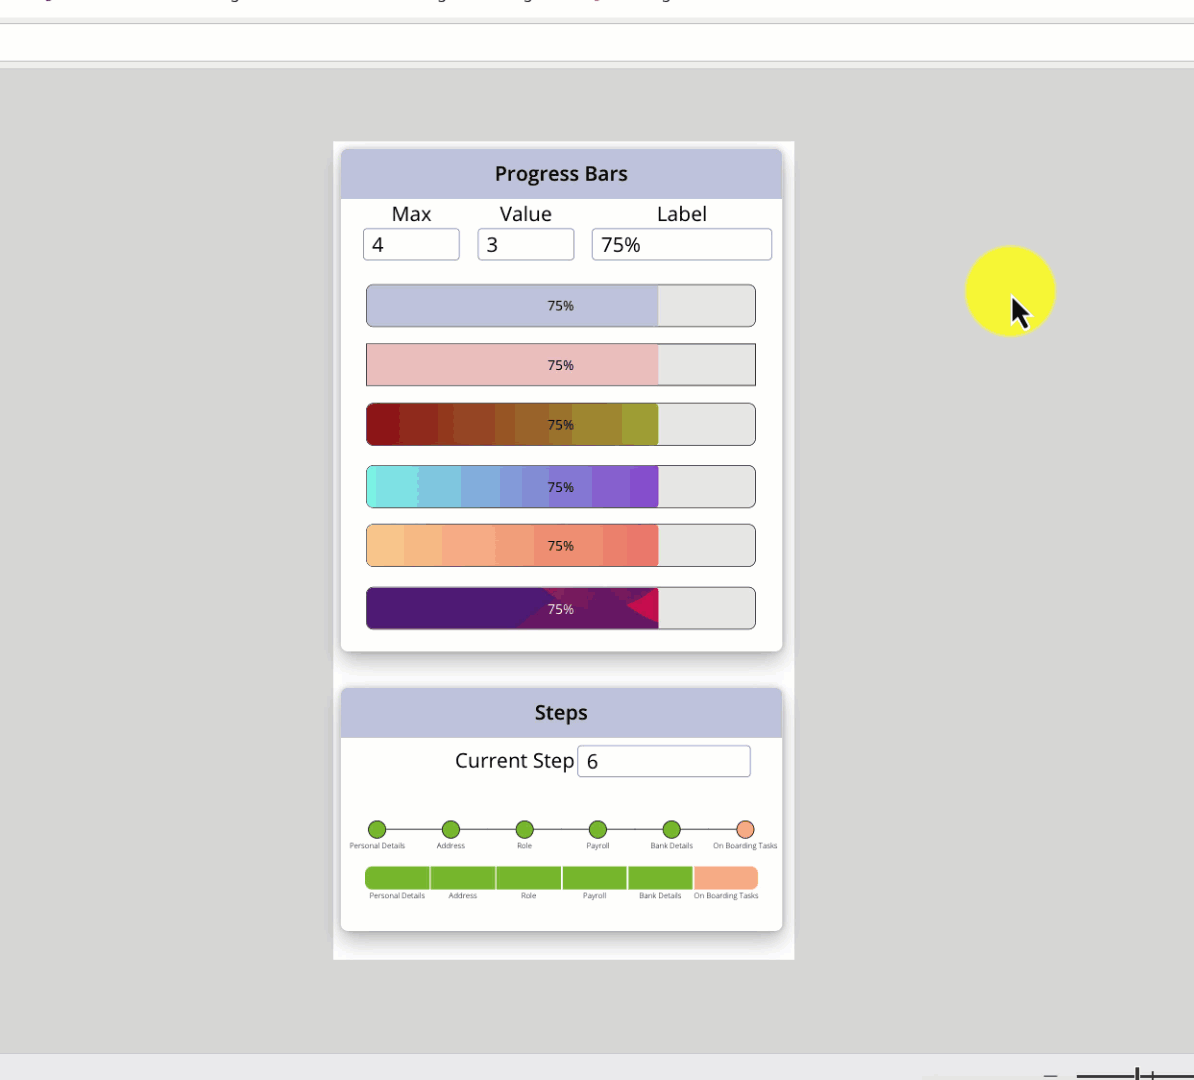Click the Personal Details green bar segment
The height and width of the screenshot is (1080, 1194).
coord(397,878)
